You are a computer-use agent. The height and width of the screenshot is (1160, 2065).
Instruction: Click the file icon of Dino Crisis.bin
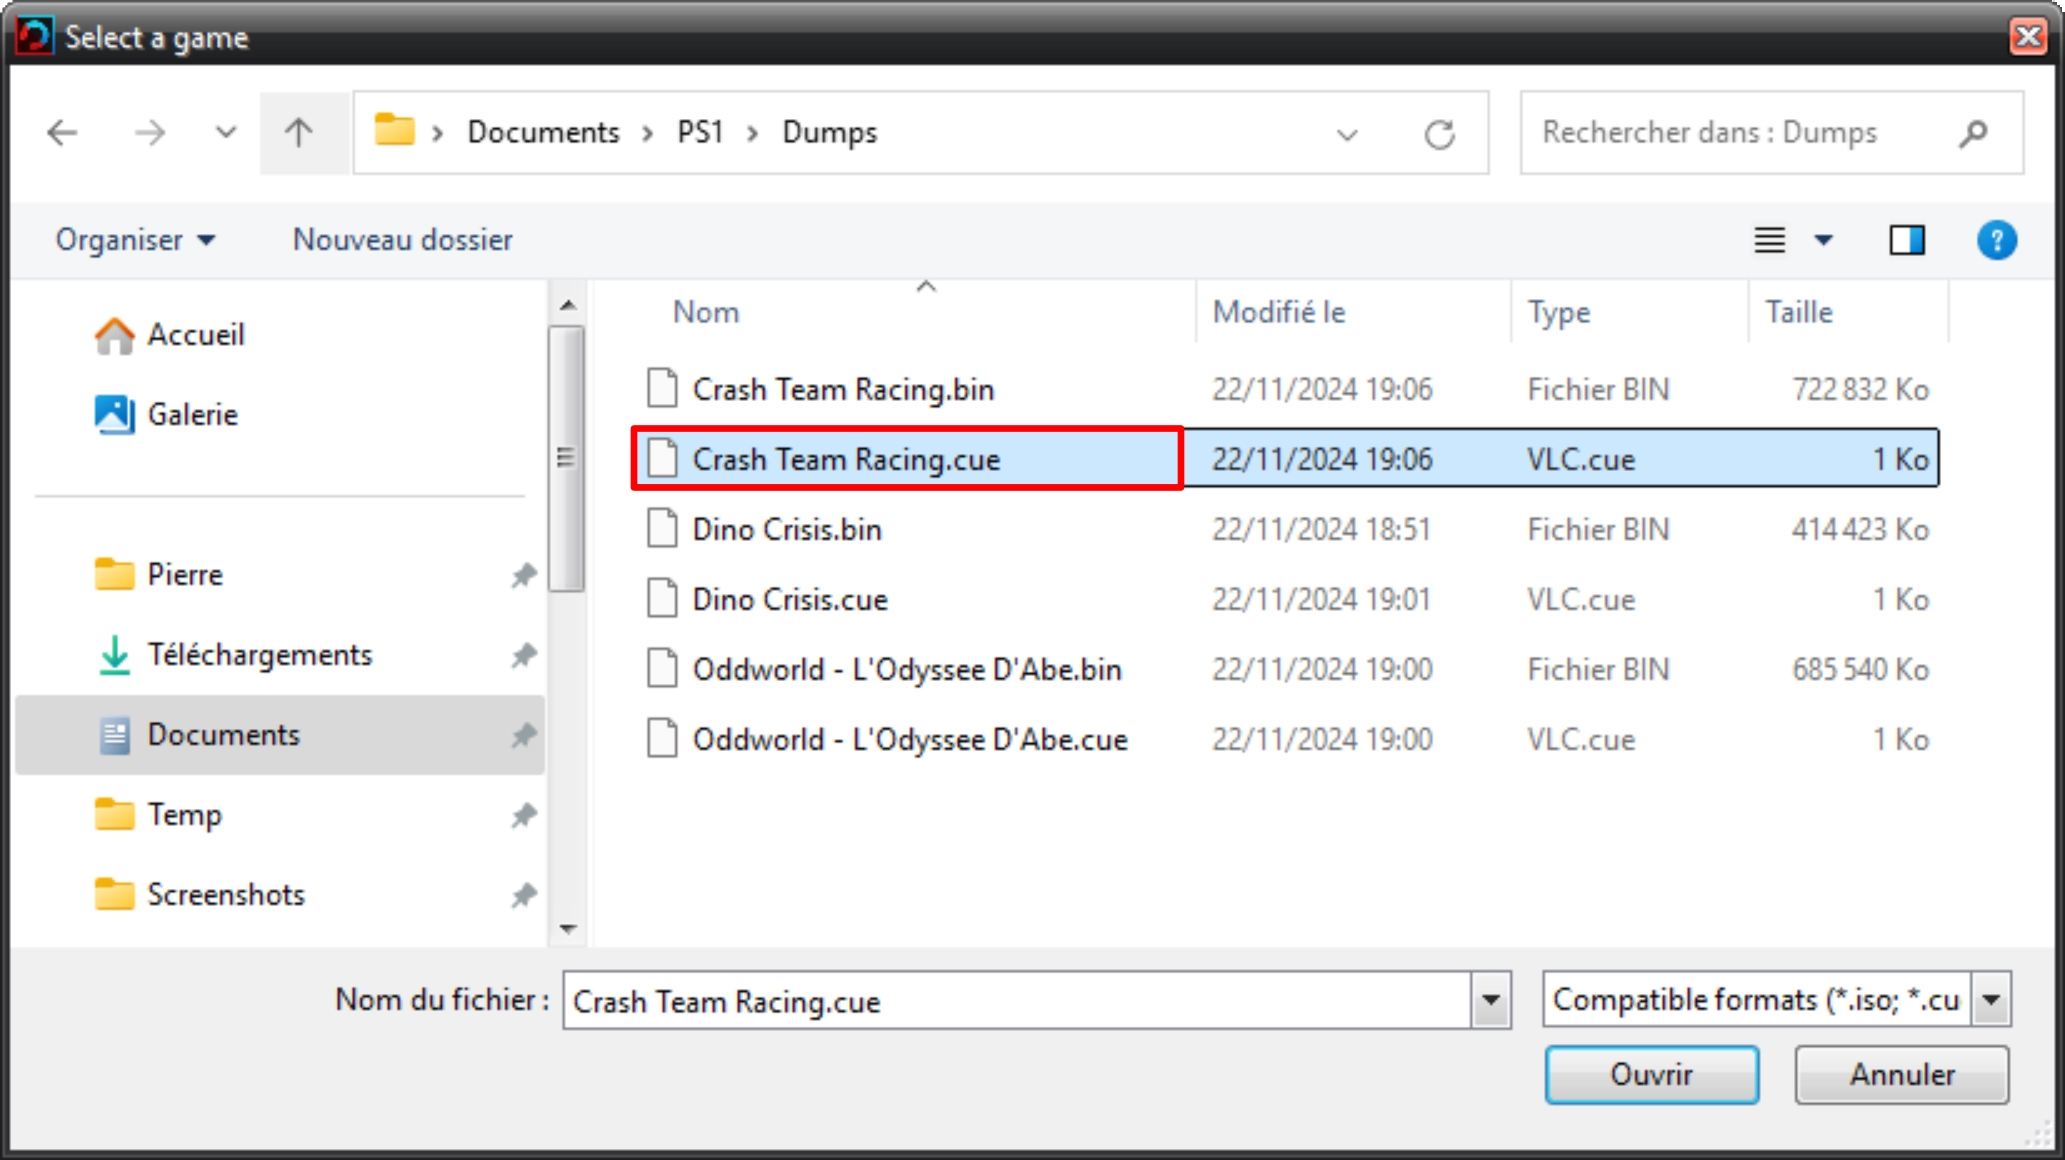tap(662, 528)
